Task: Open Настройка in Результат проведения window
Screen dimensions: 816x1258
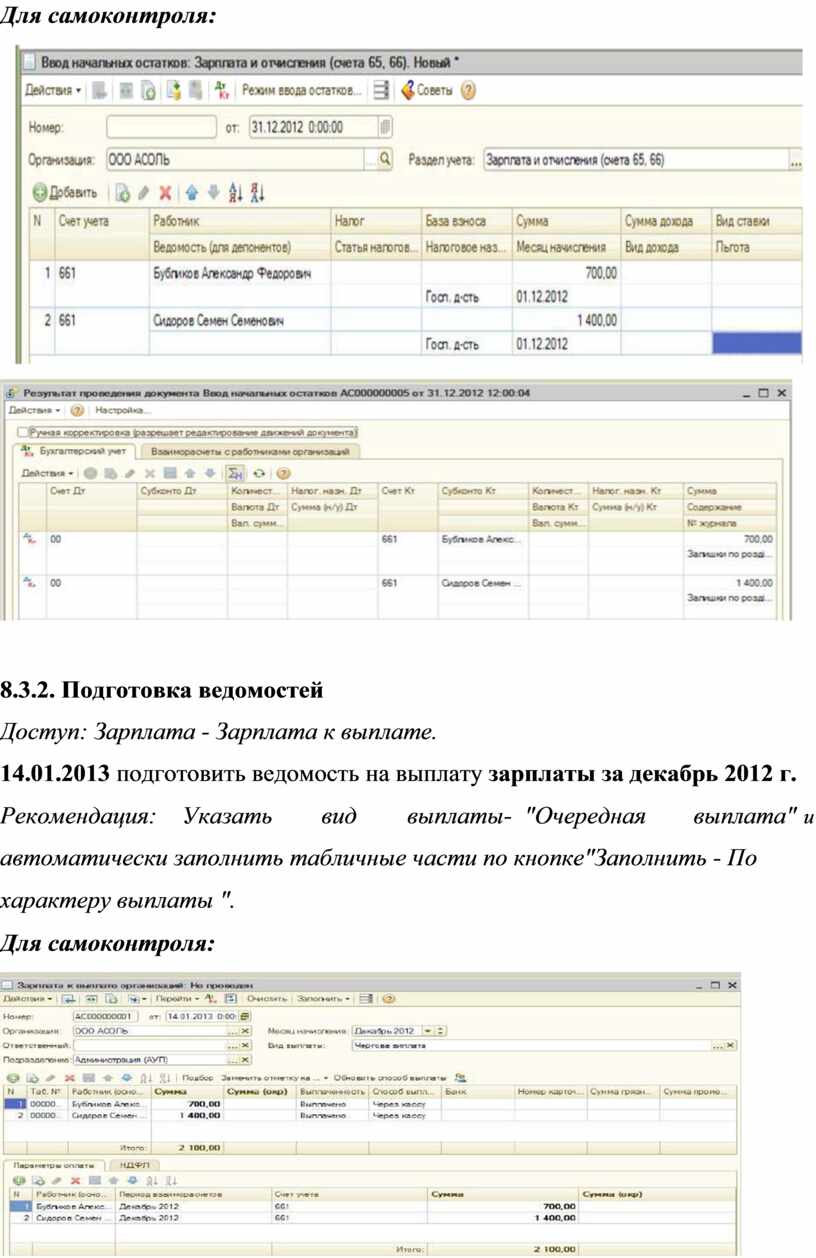Action: pyautogui.click(x=123, y=410)
